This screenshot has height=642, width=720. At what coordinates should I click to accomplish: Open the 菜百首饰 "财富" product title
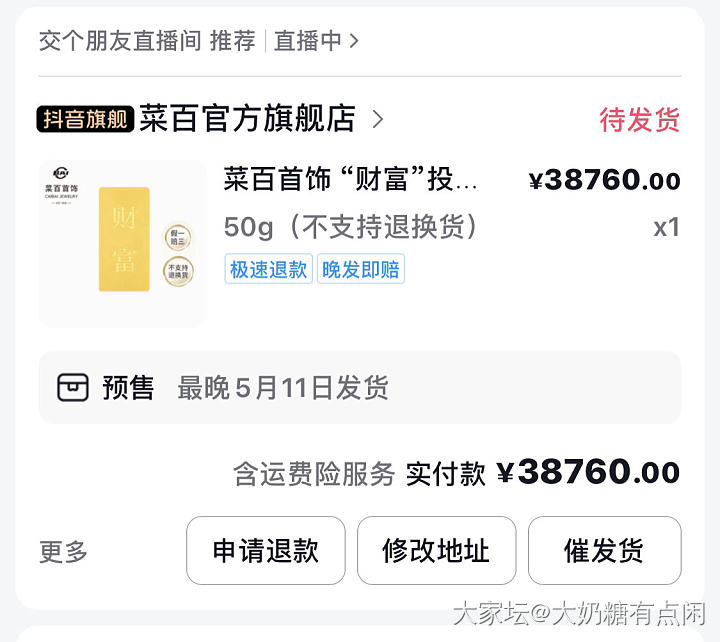click(350, 181)
